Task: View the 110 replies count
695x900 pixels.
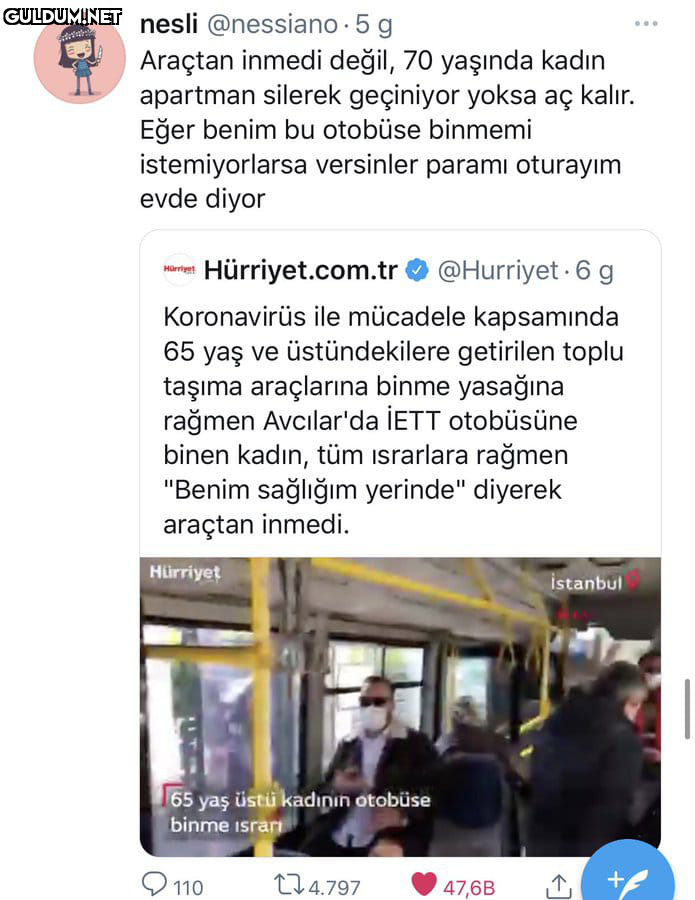Action: [188, 887]
